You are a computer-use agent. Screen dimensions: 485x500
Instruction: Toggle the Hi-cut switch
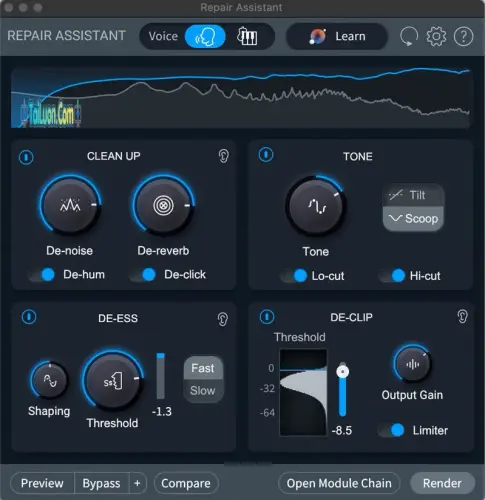coord(392,276)
